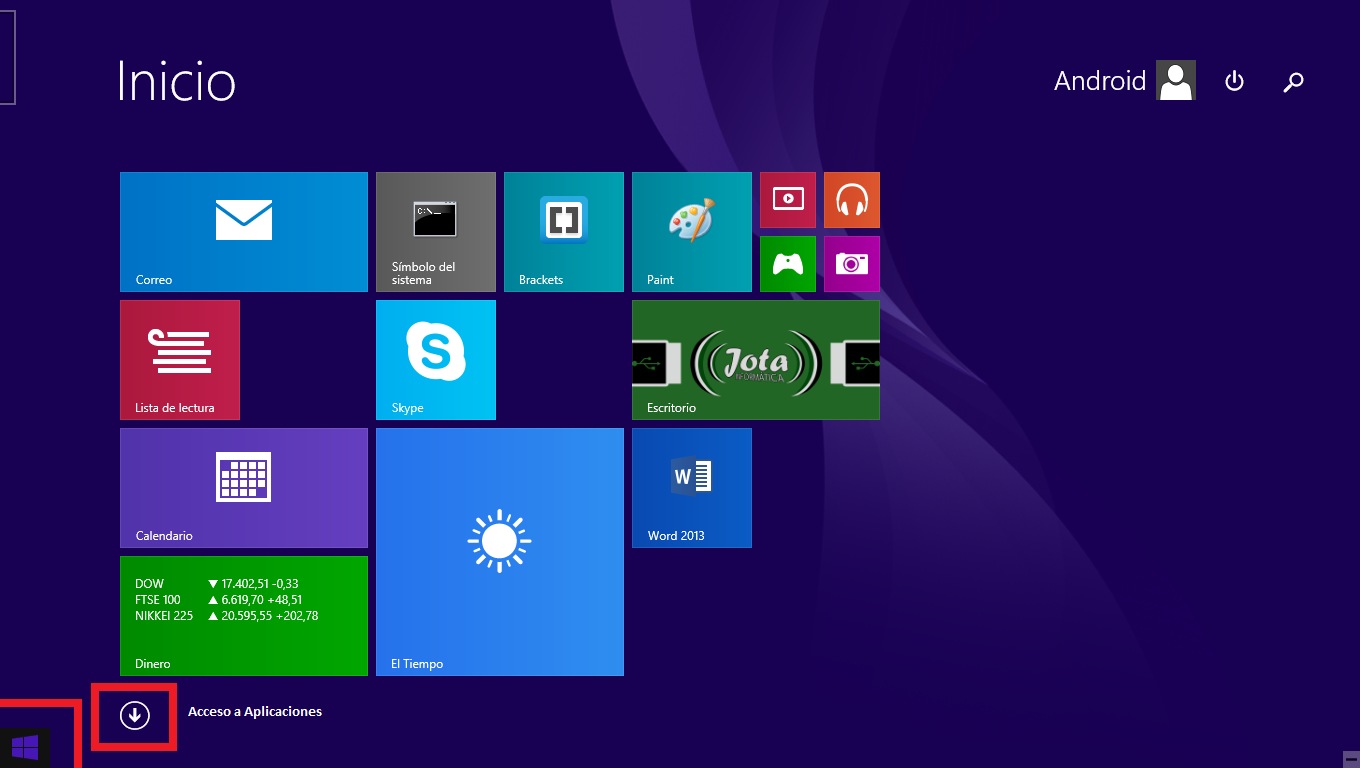The image size is (1360, 768).
Task: Open the Android user account menu
Action: pyautogui.click(x=1123, y=81)
